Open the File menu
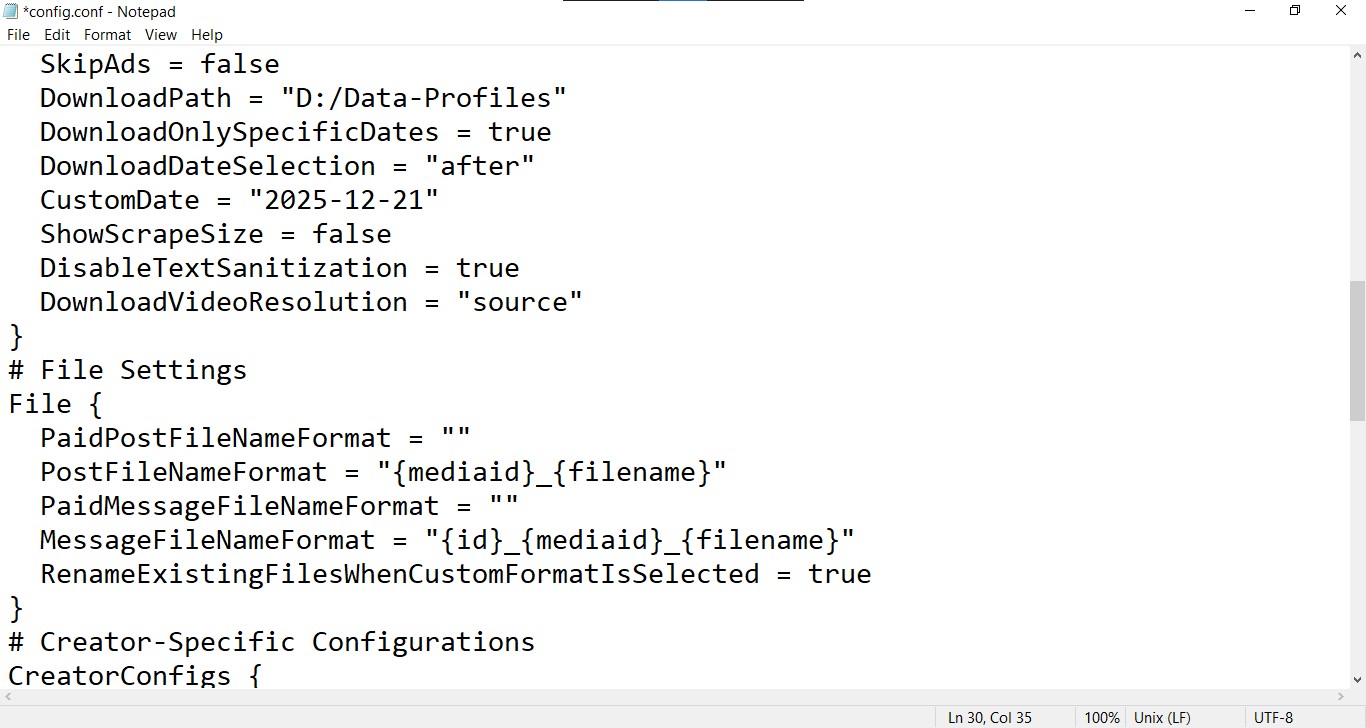Screen dimensions: 1366x728 [18, 35]
